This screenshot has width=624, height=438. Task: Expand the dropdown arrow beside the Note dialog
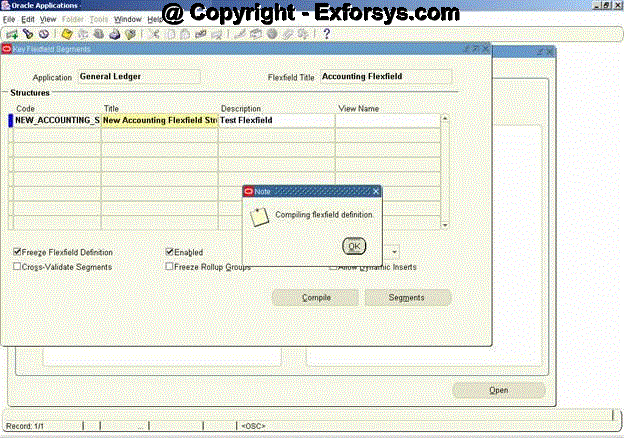click(395, 252)
